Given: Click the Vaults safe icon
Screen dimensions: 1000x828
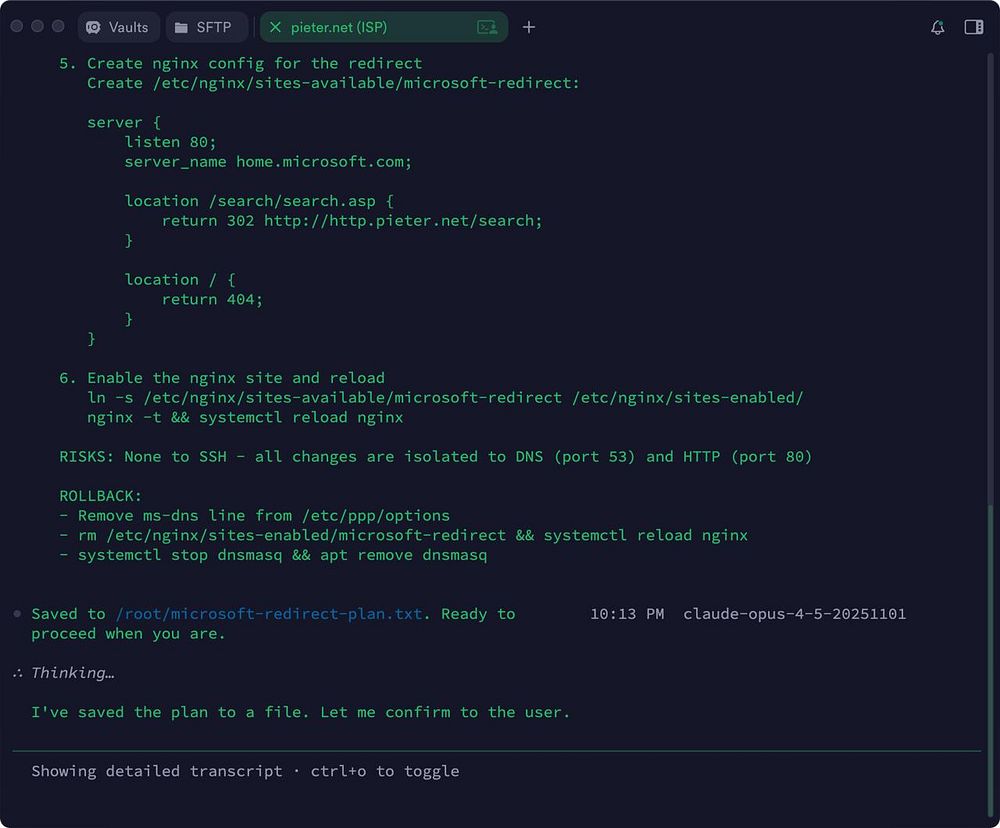Looking at the screenshot, I should coord(93,27).
